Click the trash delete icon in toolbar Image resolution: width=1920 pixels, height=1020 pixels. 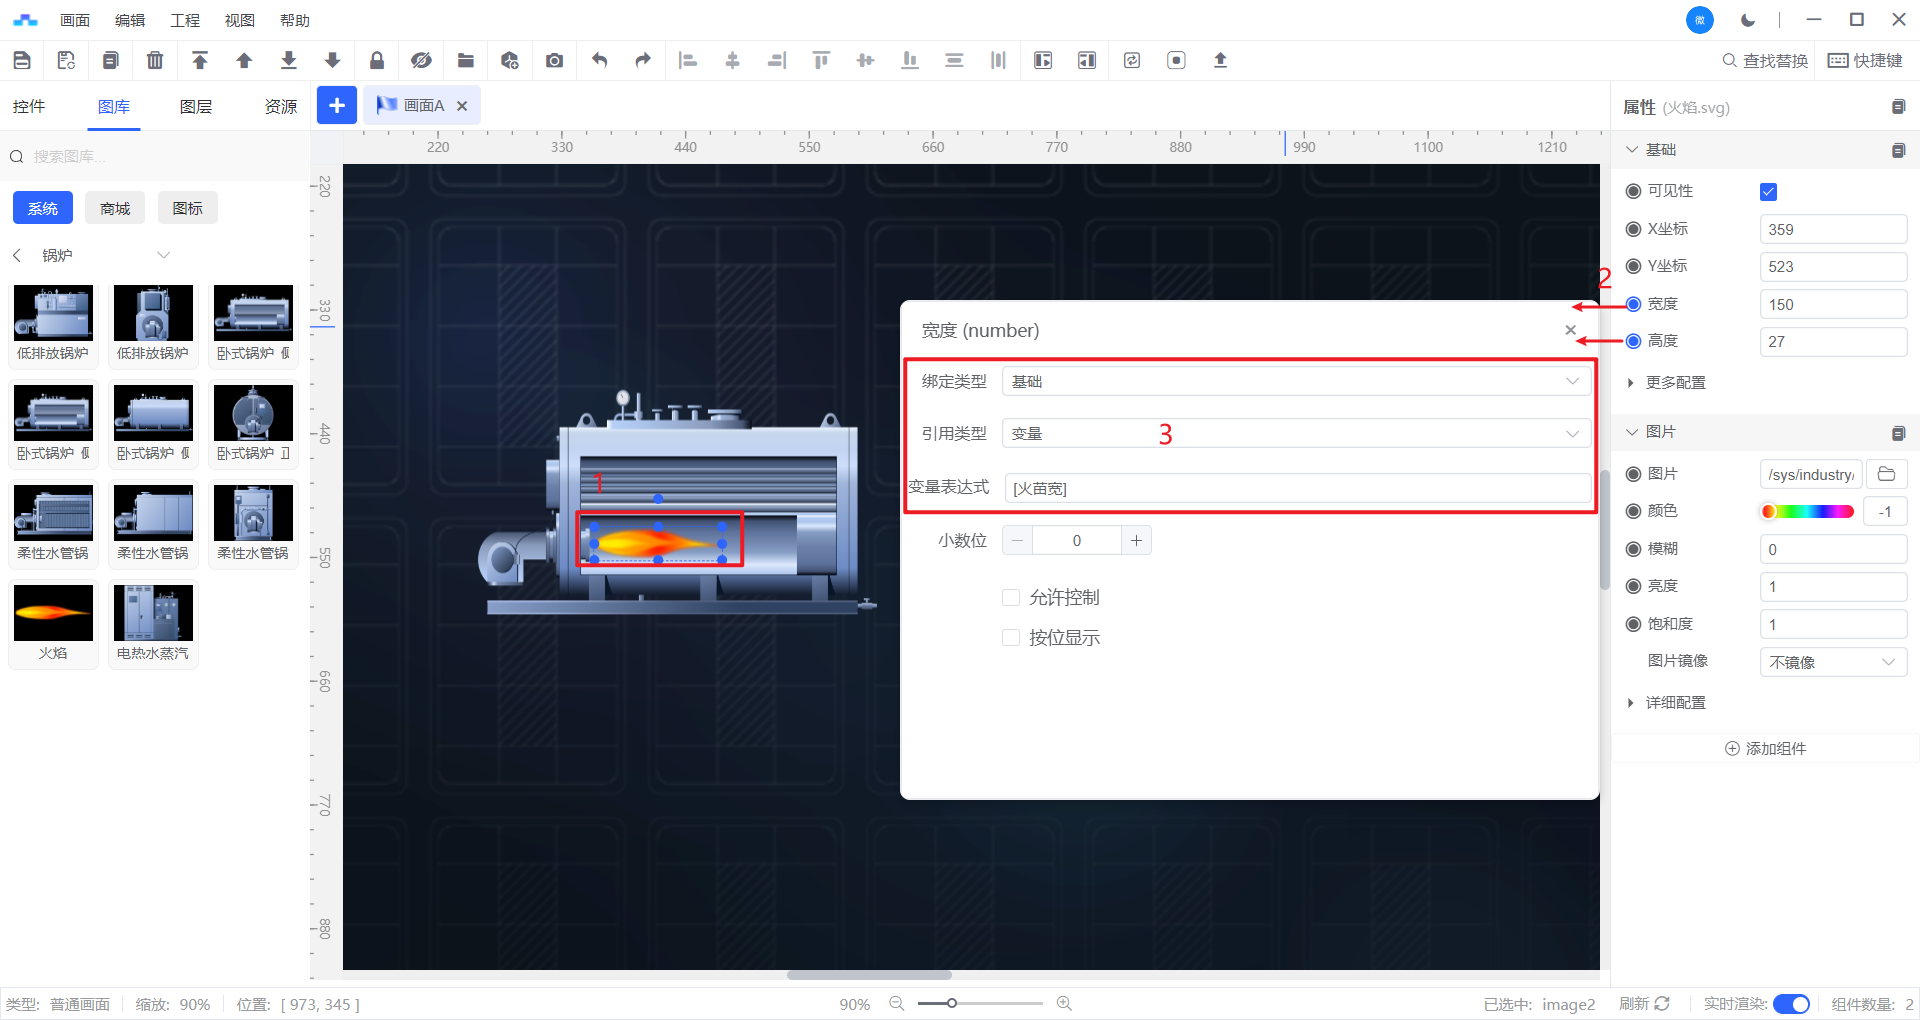155,60
